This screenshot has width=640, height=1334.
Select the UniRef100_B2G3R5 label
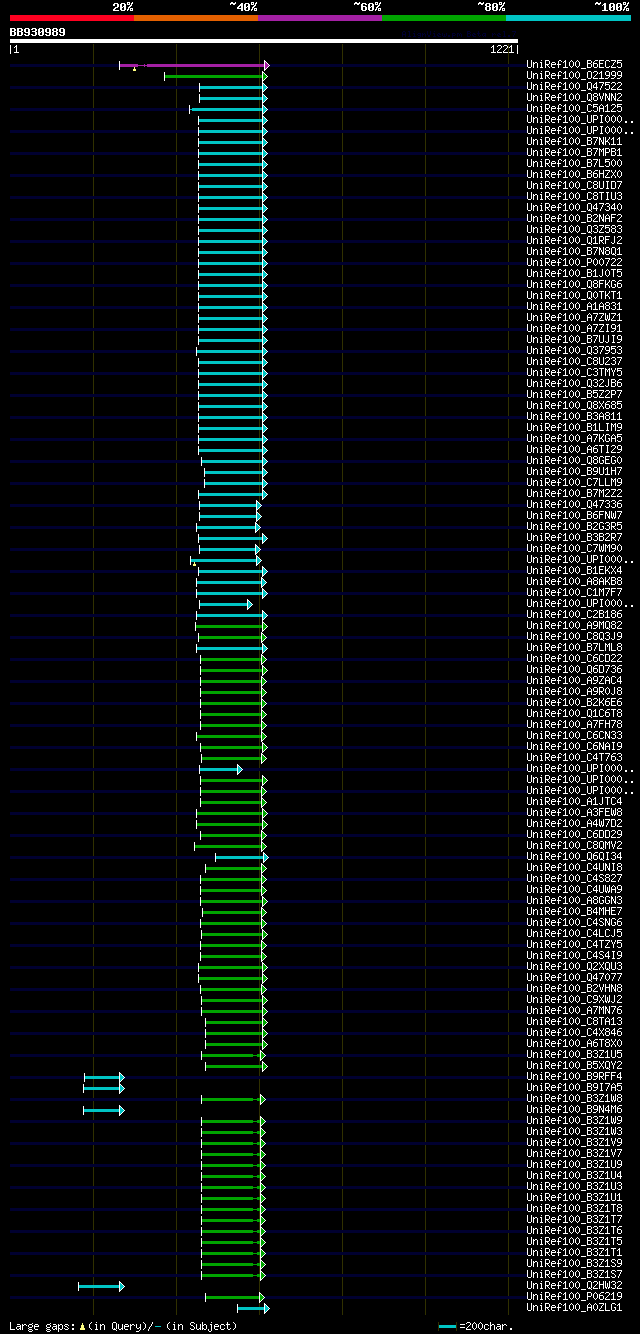pos(576,526)
